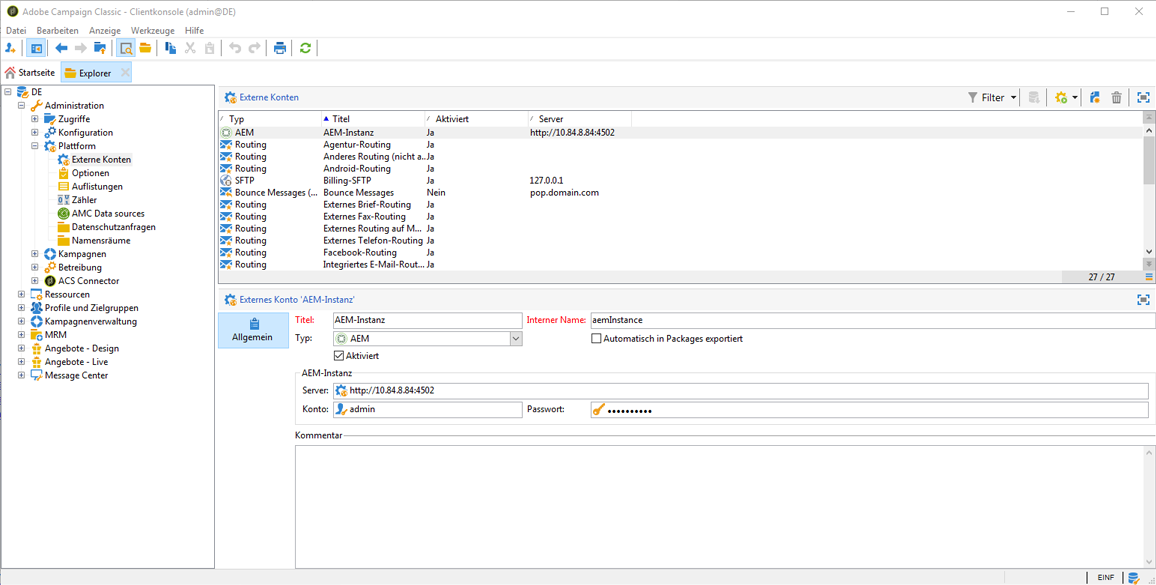Select AMC Data sources in tree

pyautogui.click(x=108, y=213)
